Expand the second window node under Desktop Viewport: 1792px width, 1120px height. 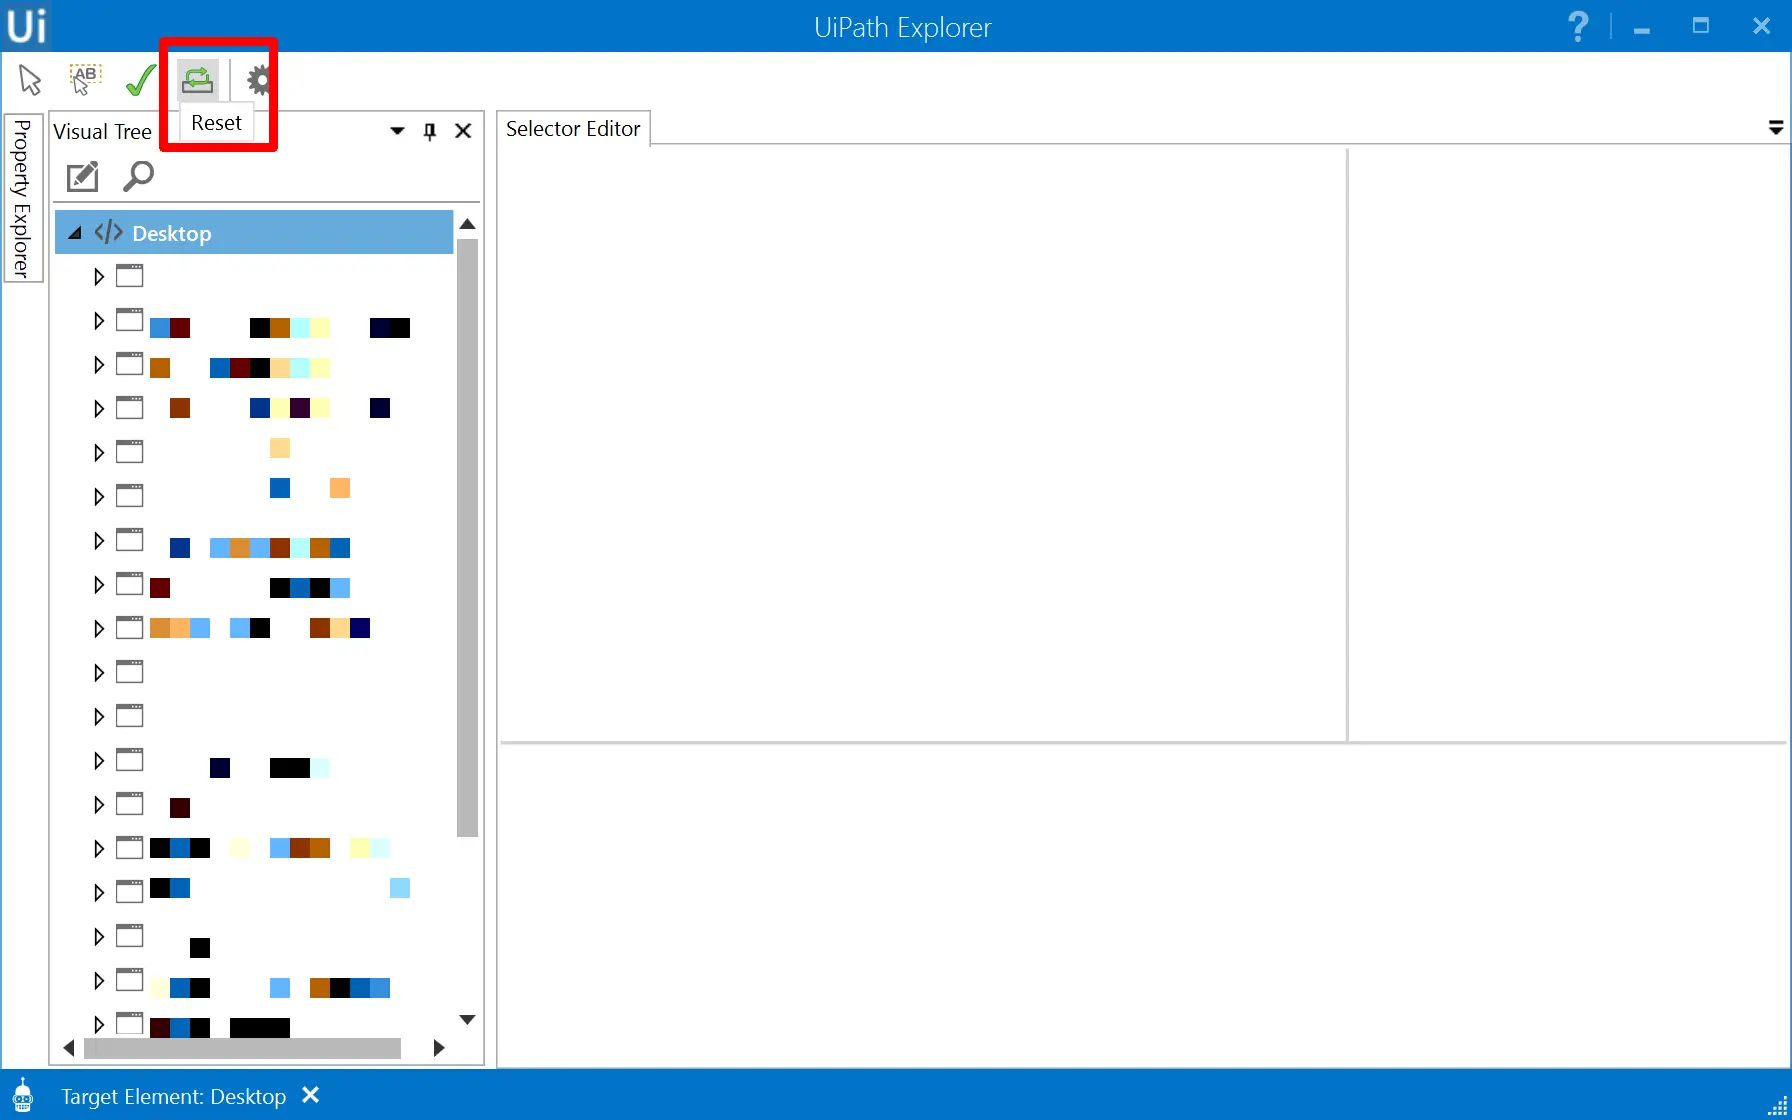click(98, 321)
